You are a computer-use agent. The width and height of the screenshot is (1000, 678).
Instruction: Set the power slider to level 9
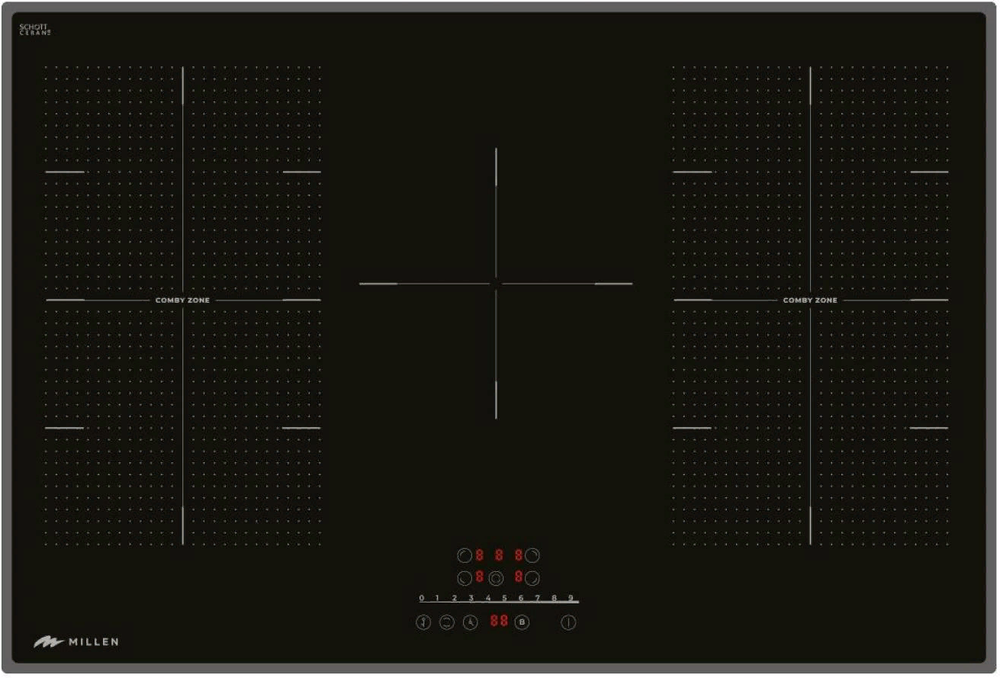pyautogui.click(x=571, y=598)
